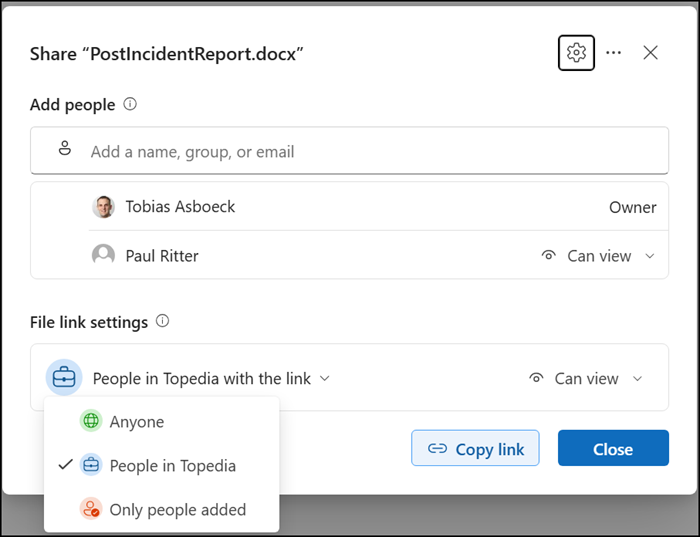This screenshot has height=537, width=700.
Task: Open Paul Ritter's Can view permission dropdown
Action: tap(598, 256)
